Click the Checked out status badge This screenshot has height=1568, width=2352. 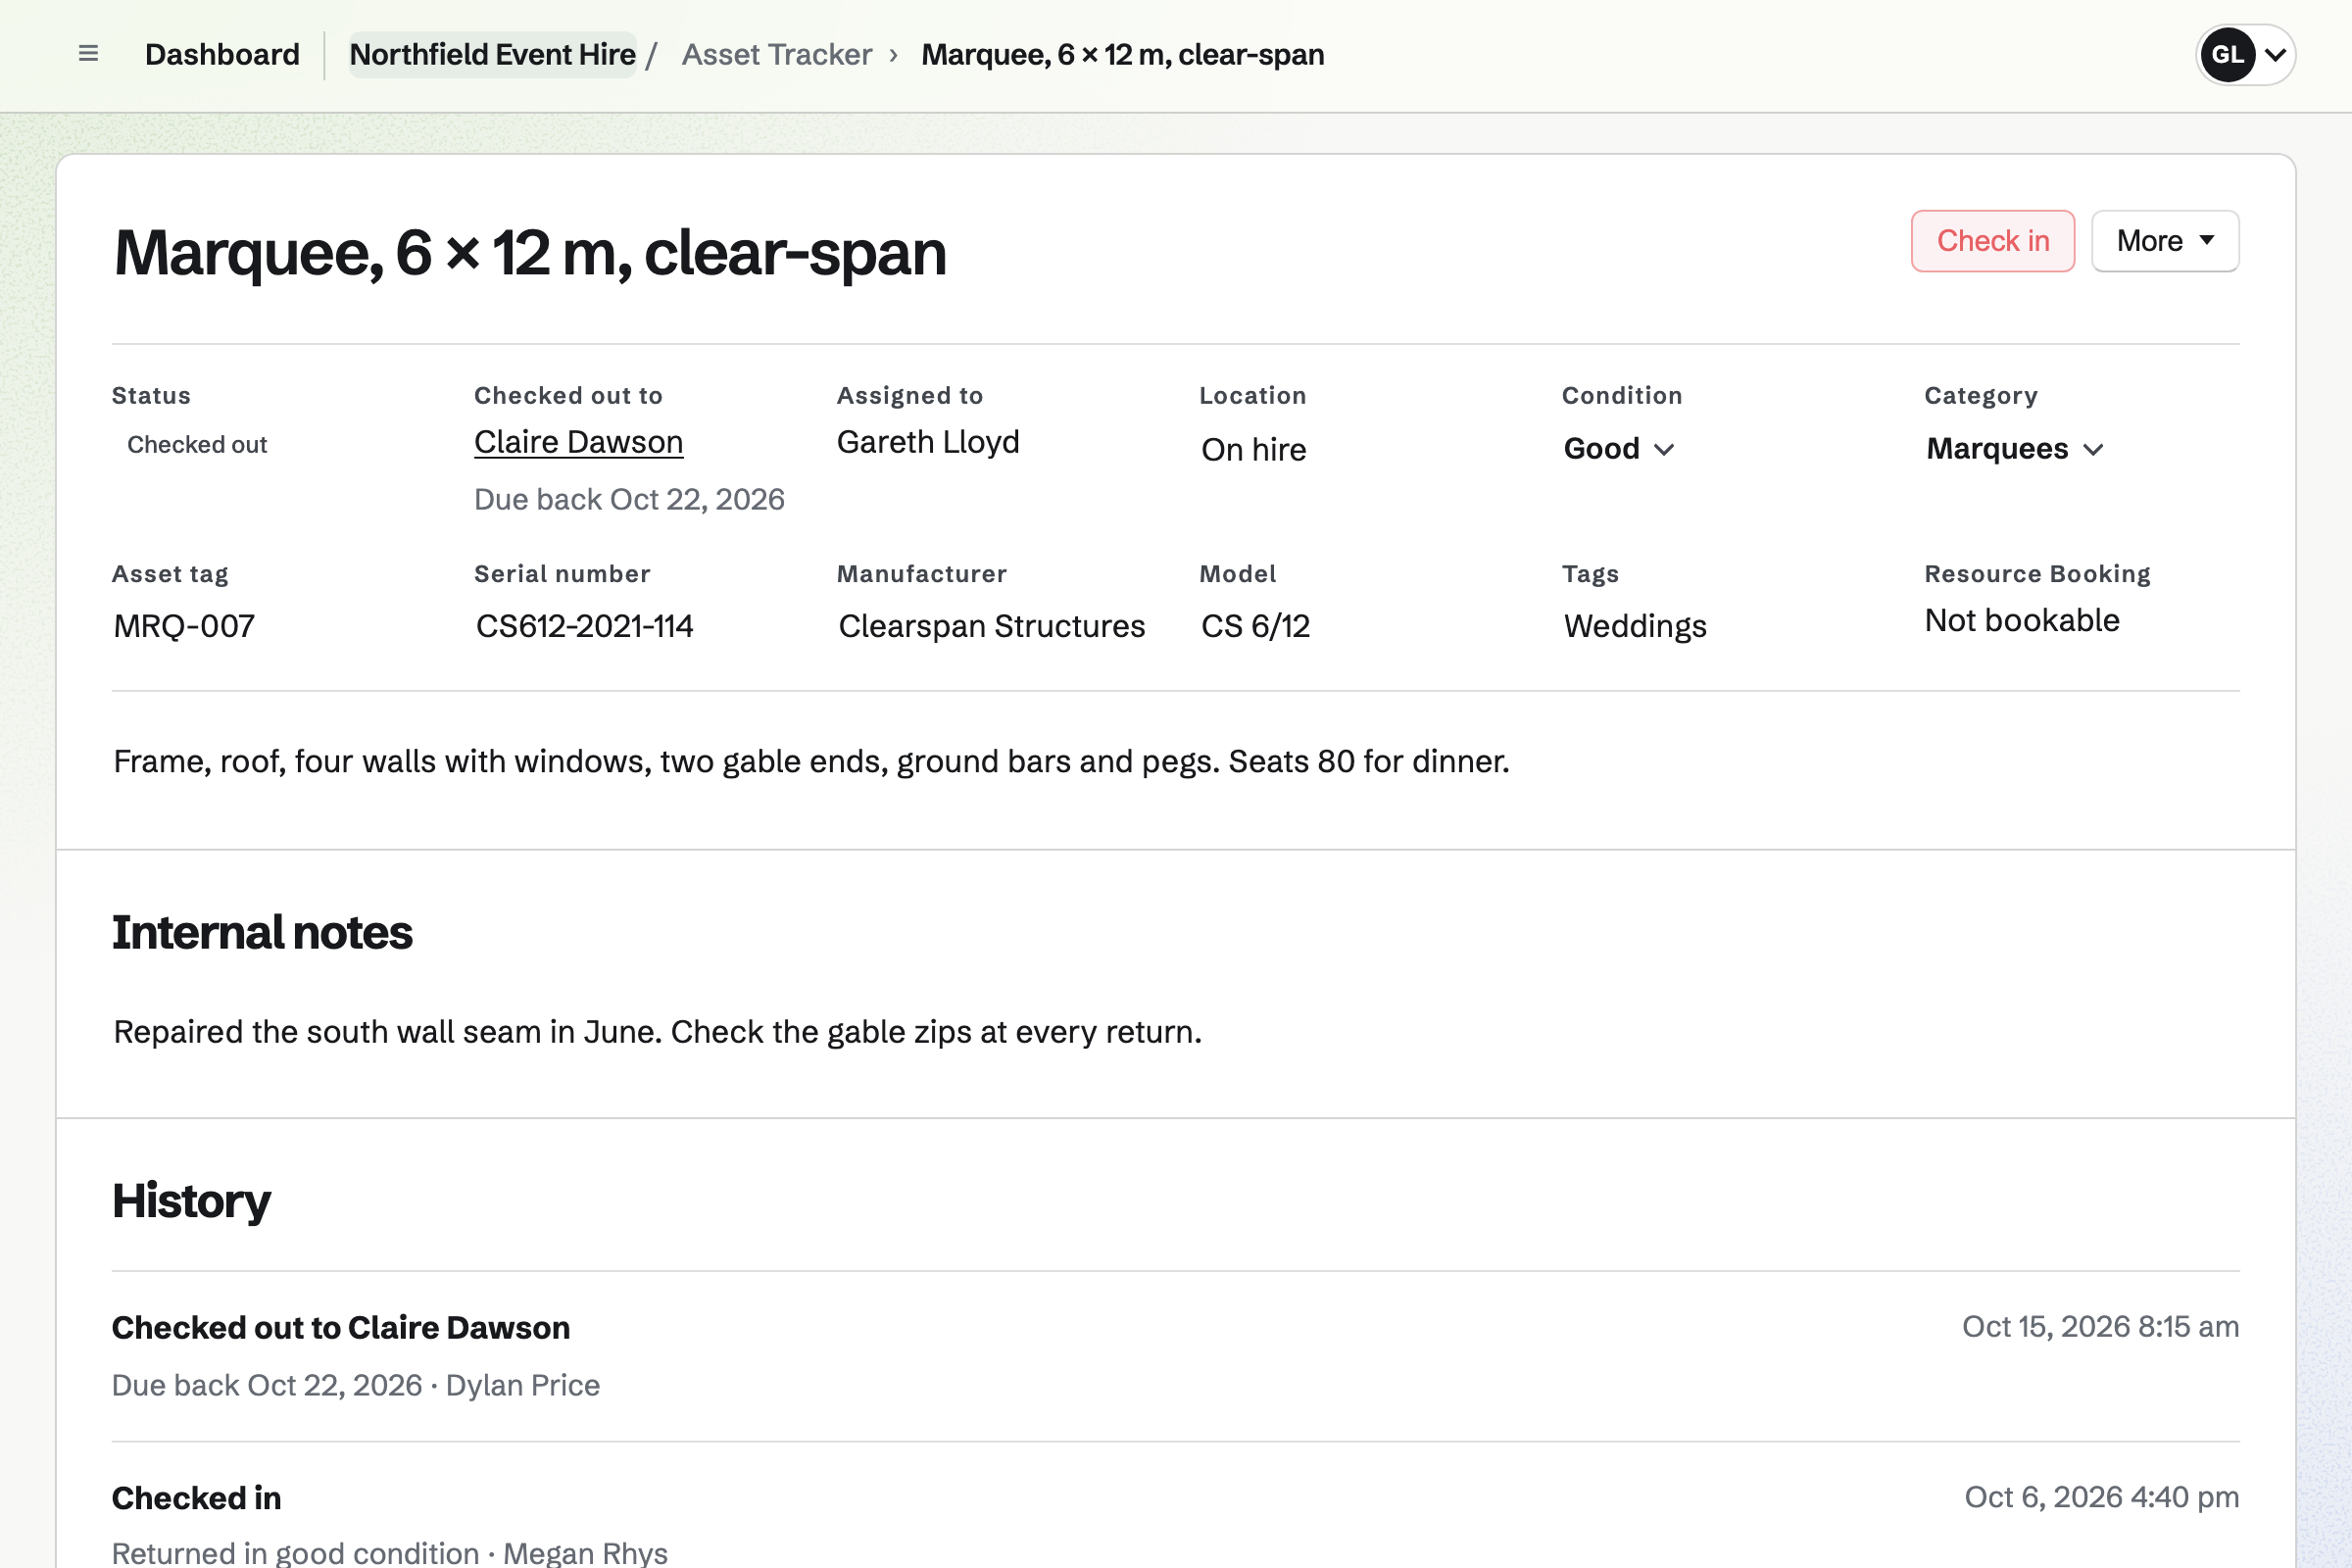[197, 445]
